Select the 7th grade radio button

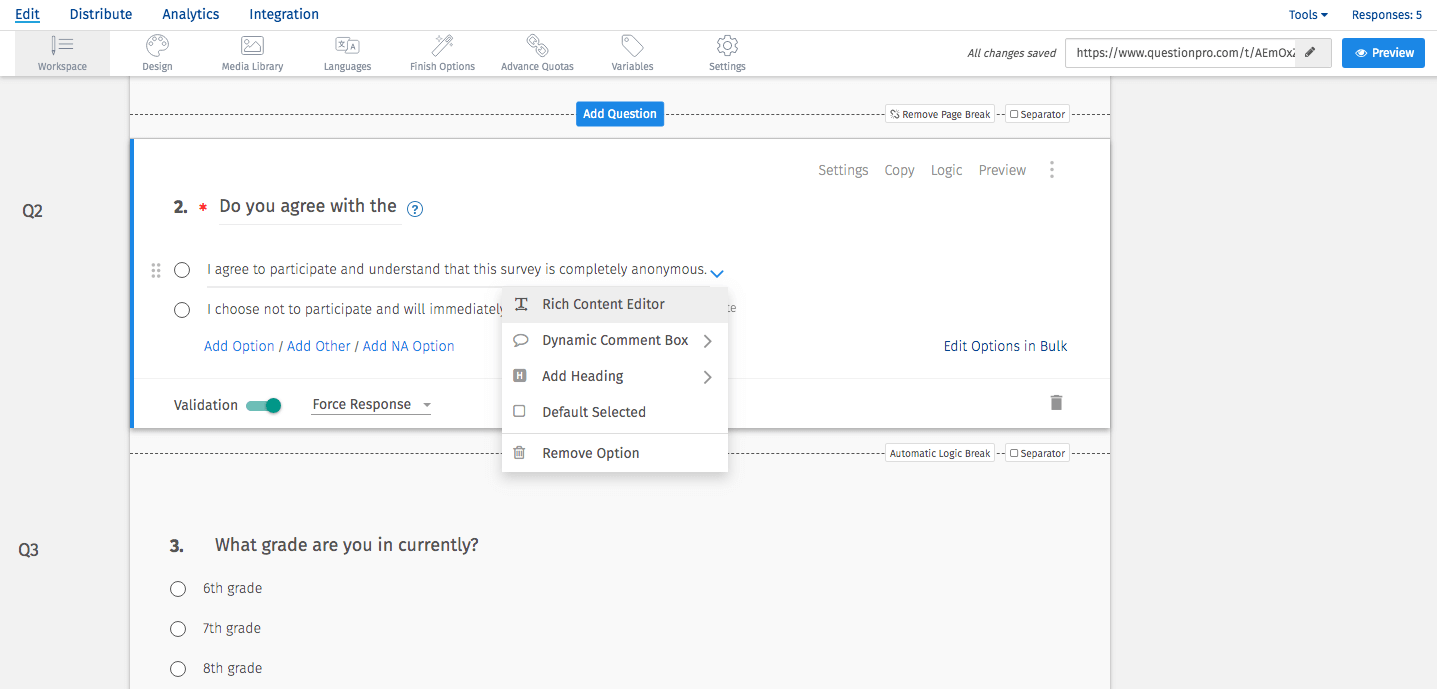(x=178, y=629)
